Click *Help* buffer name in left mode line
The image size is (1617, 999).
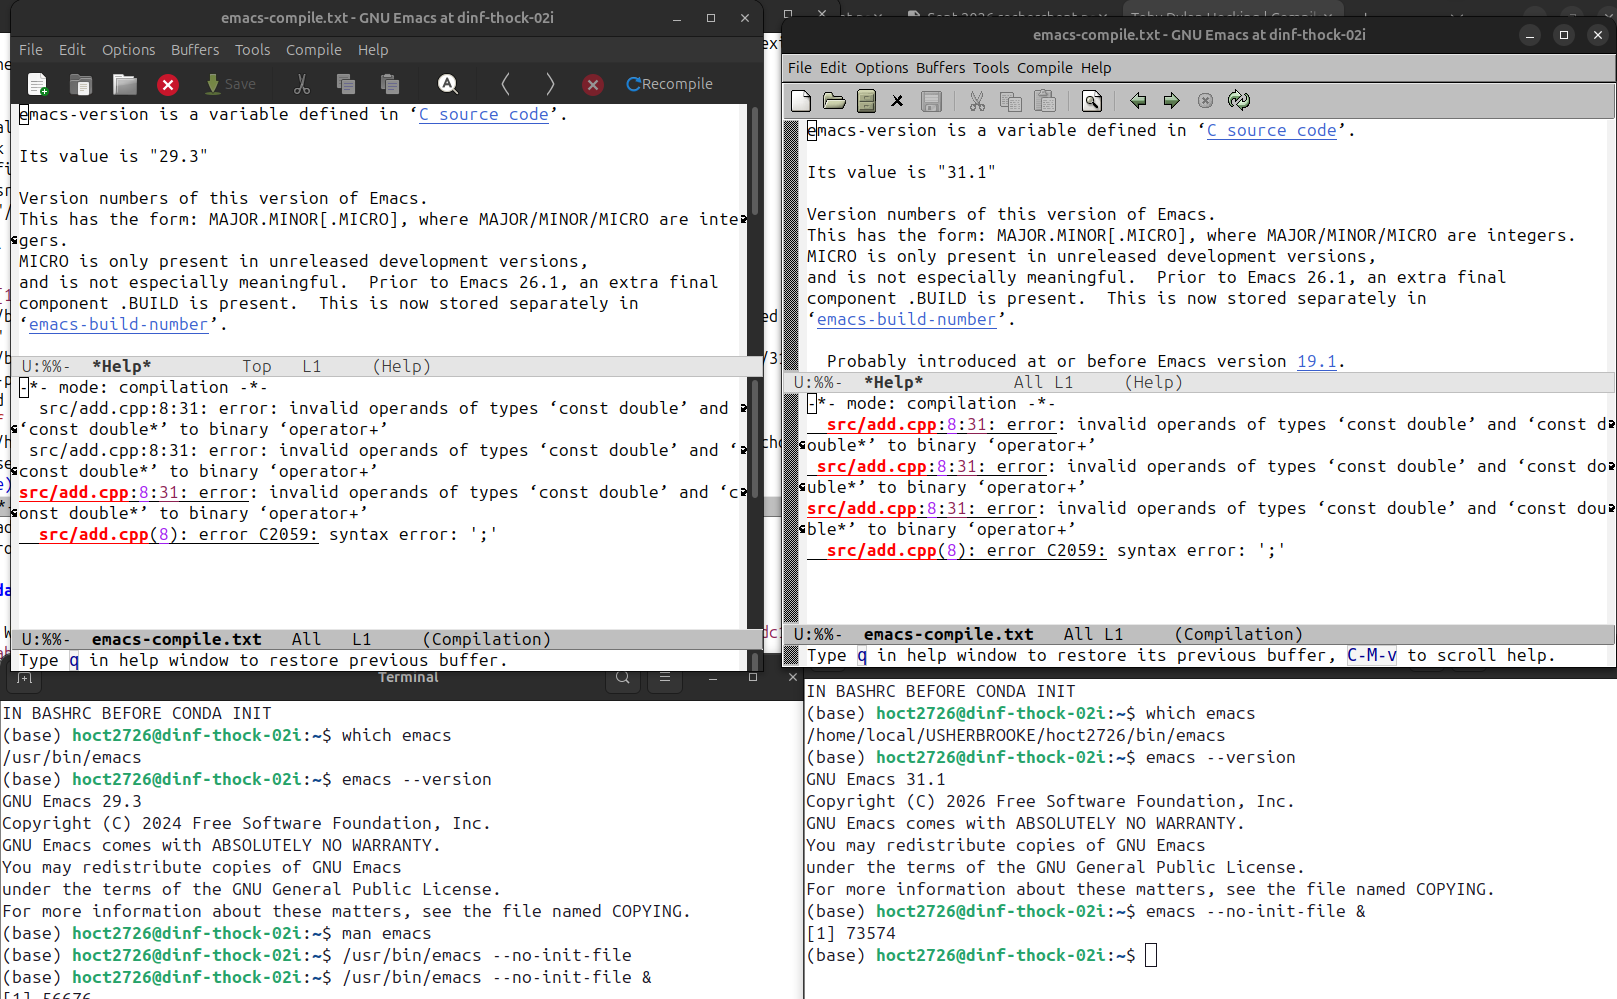[x=122, y=367]
